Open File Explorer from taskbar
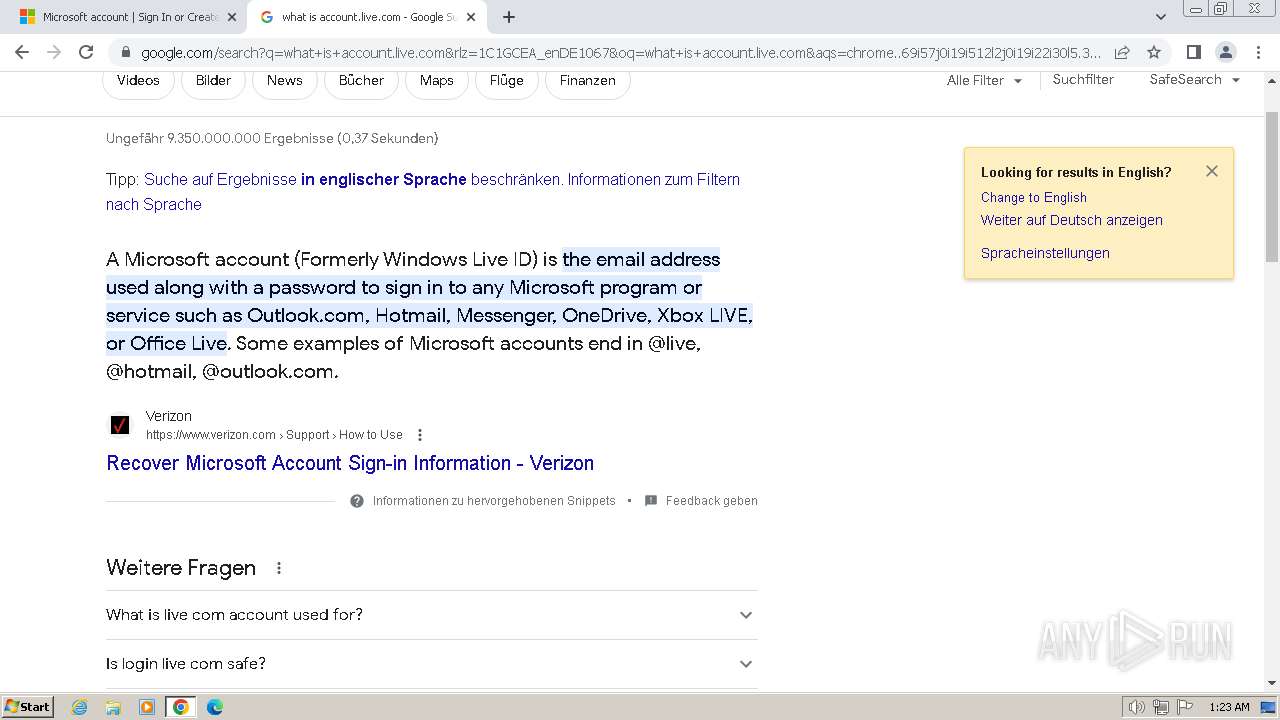 [113, 707]
